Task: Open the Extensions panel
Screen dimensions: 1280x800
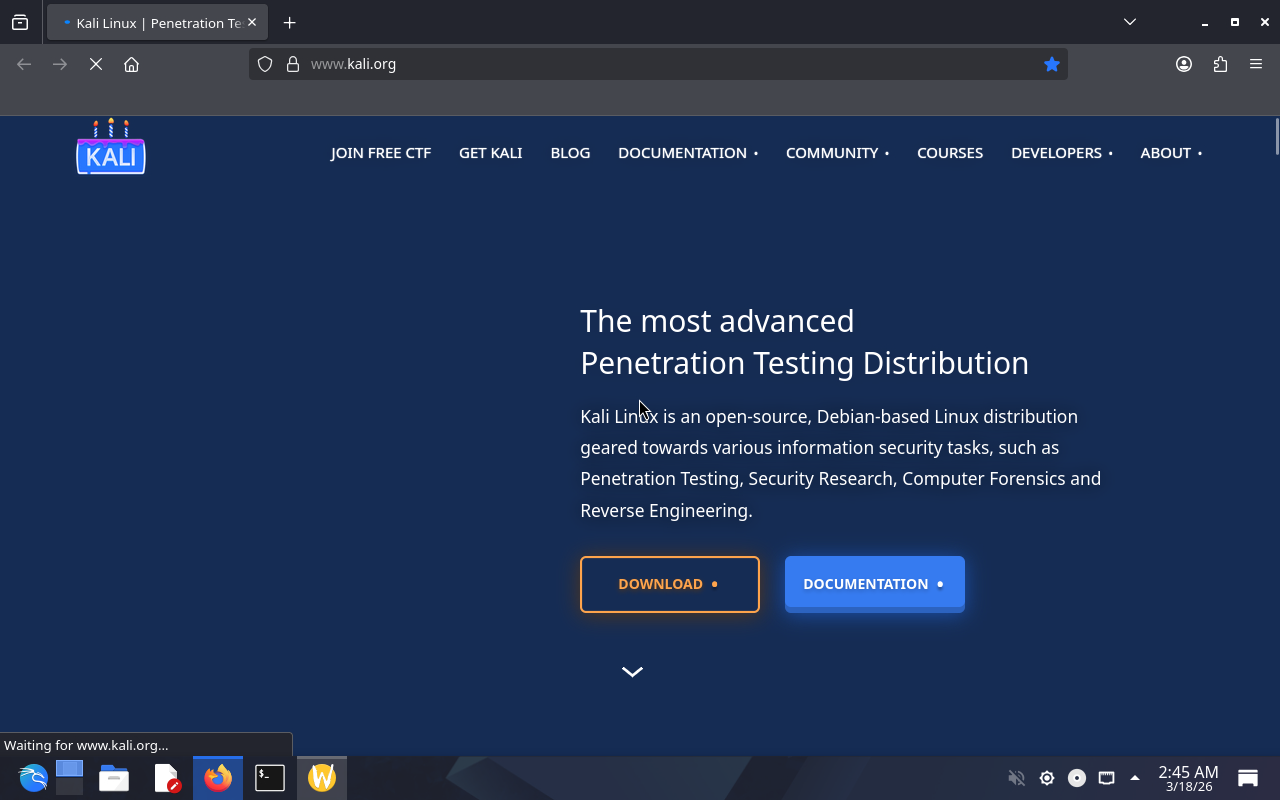Action: click(x=1220, y=64)
